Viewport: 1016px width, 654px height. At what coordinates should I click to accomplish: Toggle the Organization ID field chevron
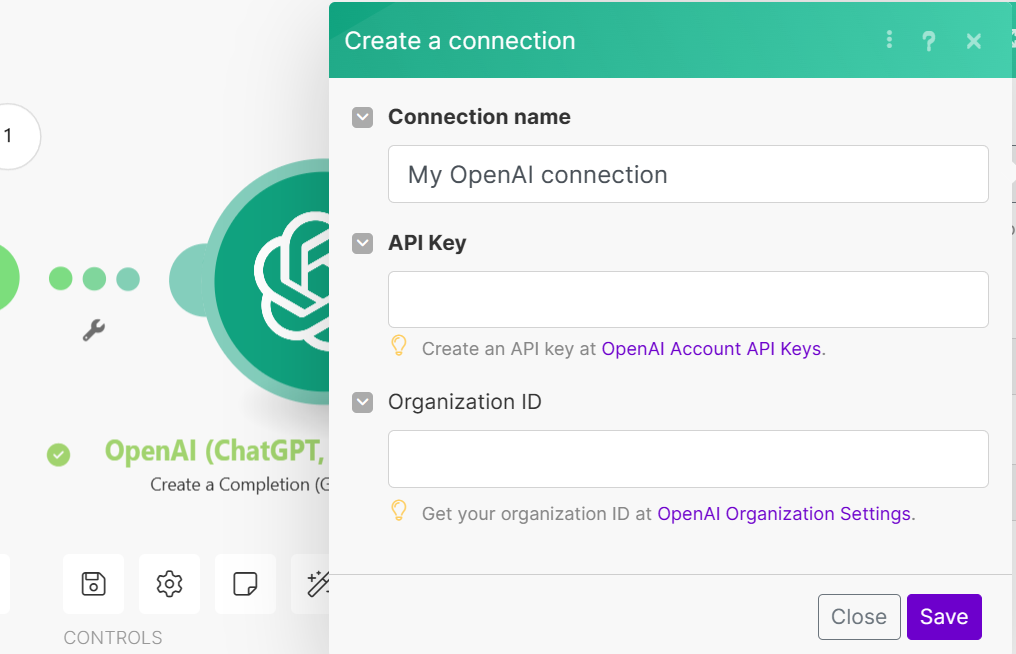tap(362, 402)
